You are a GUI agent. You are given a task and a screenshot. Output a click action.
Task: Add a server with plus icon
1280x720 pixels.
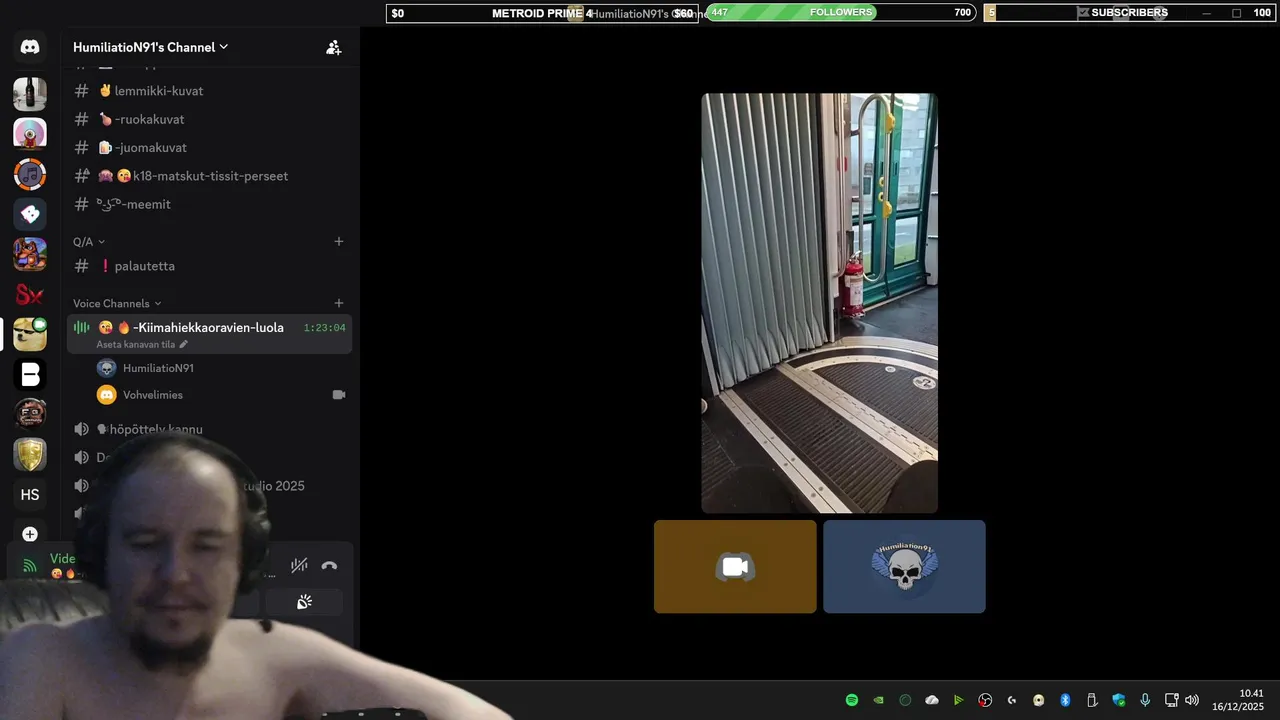[30, 534]
